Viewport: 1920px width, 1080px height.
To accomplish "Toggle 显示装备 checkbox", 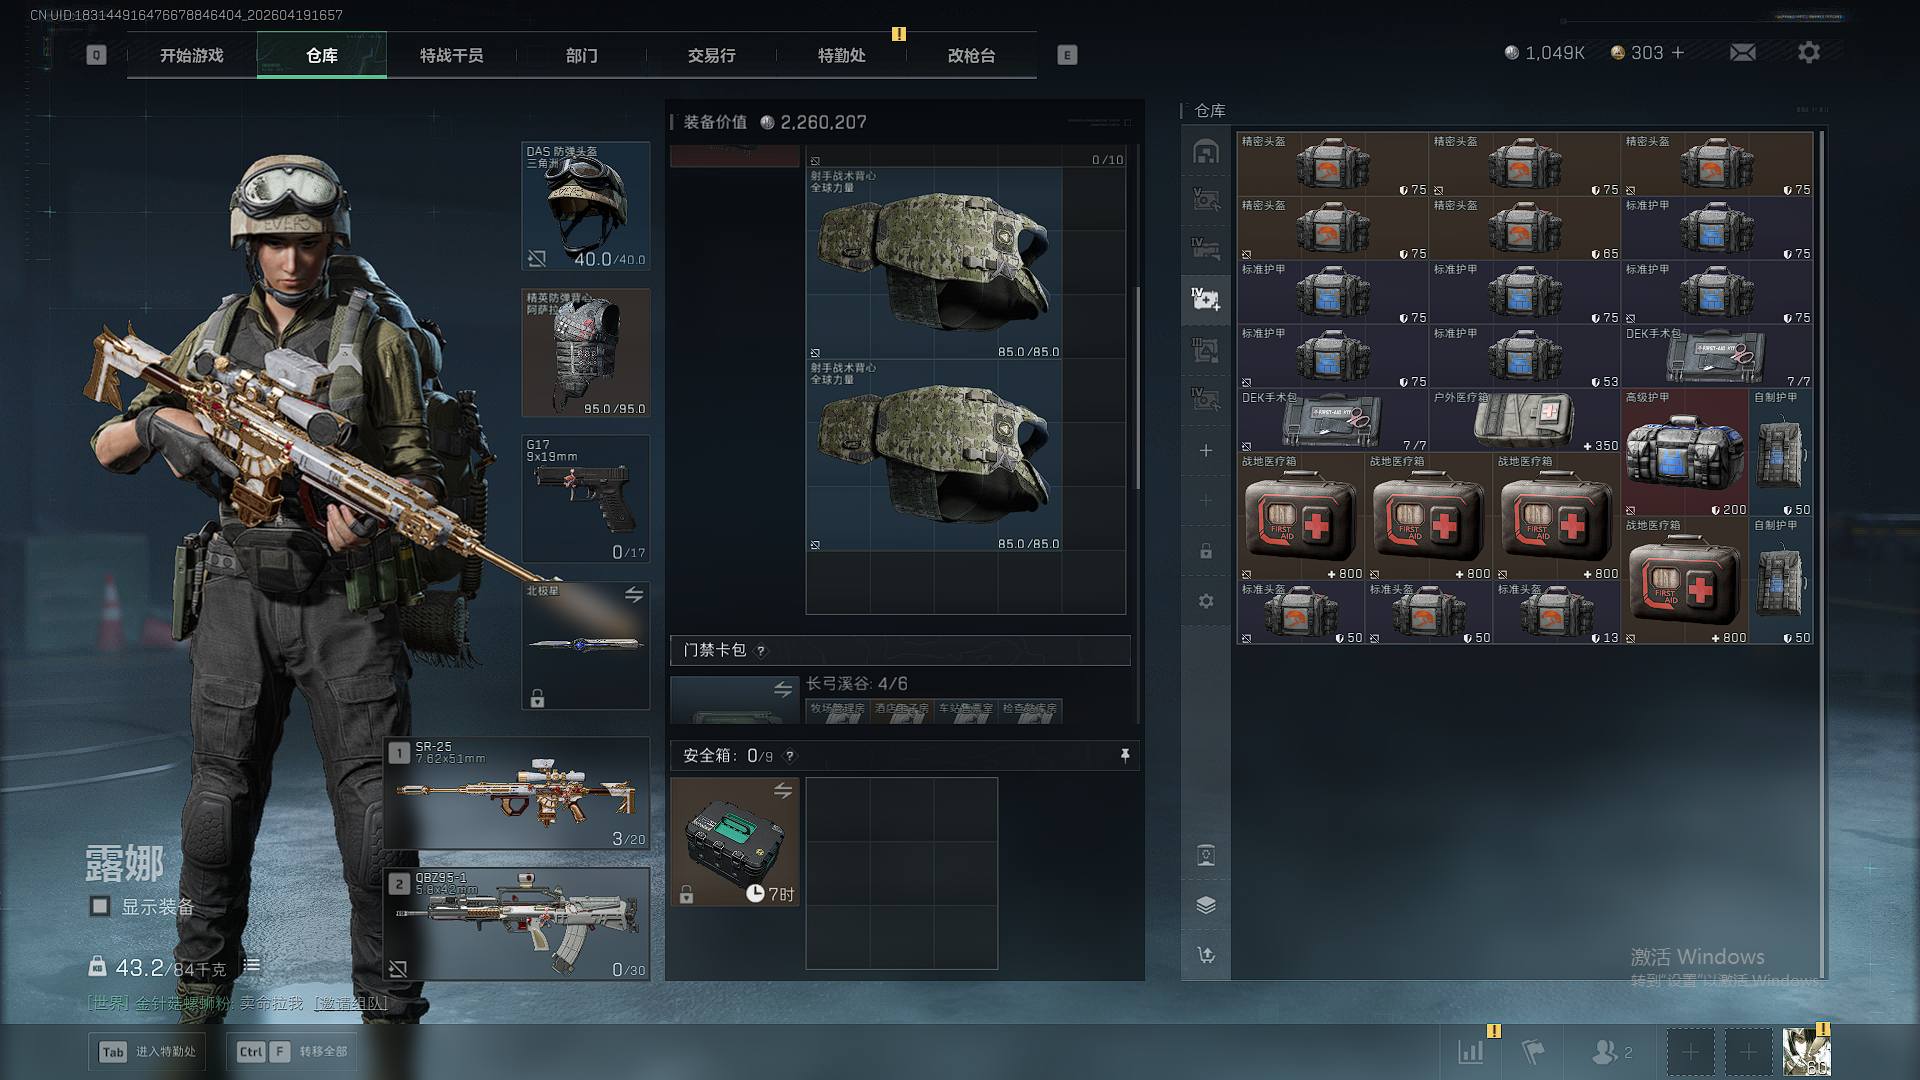I will (x=100, y=906).
